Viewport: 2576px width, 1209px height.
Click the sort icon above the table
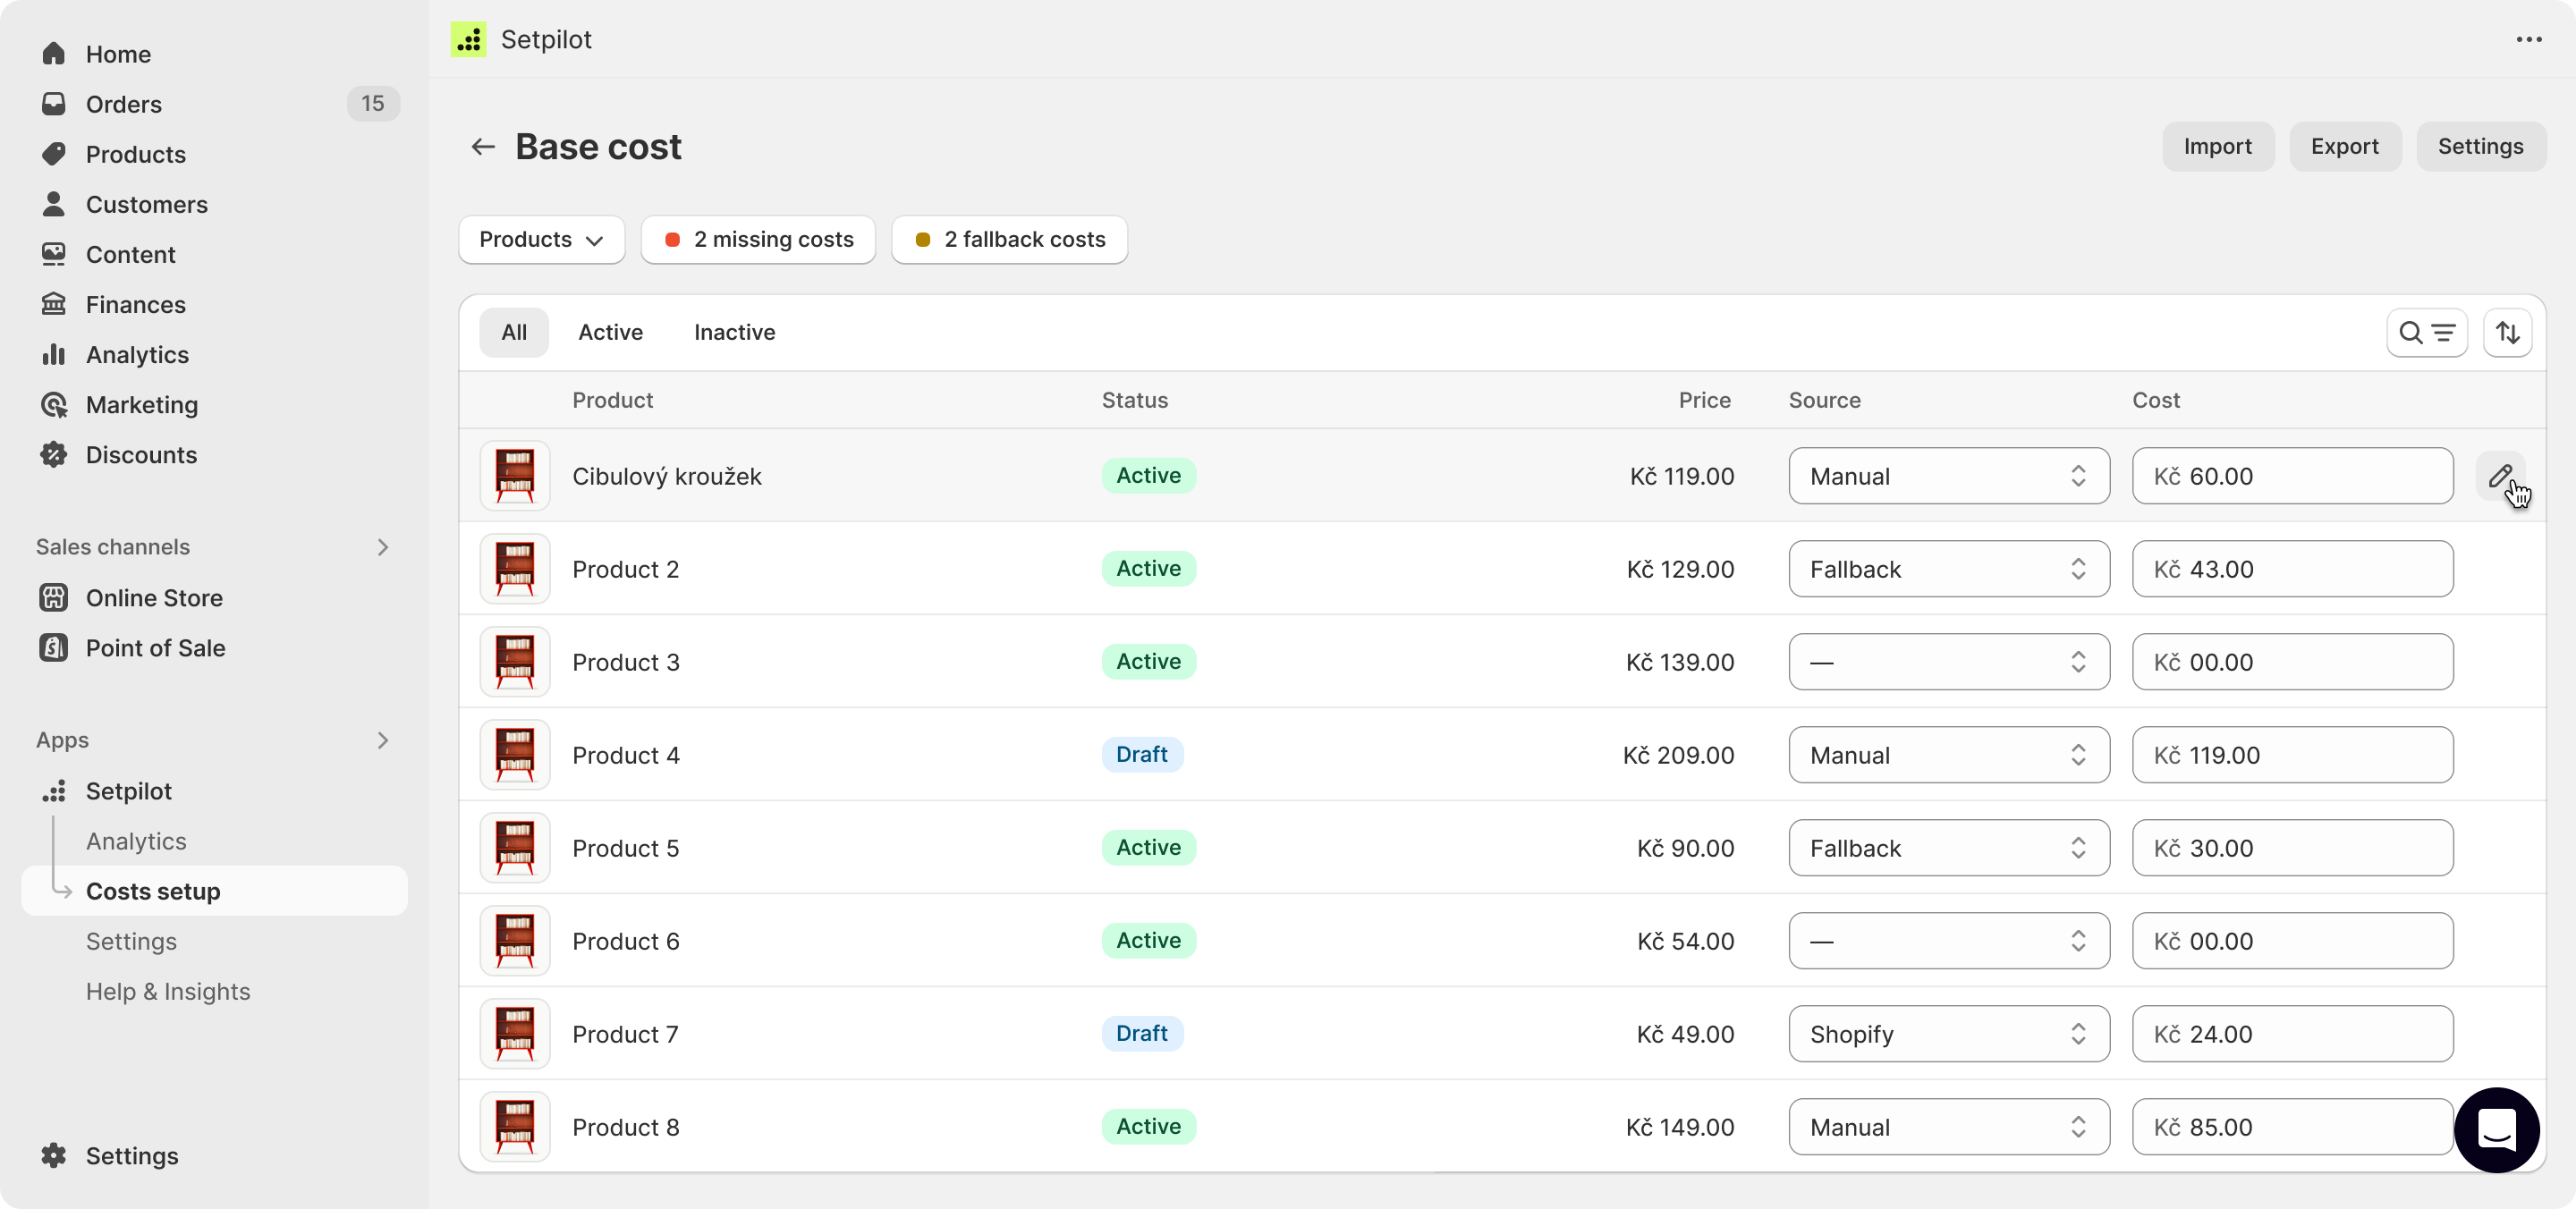point(2507,332)
